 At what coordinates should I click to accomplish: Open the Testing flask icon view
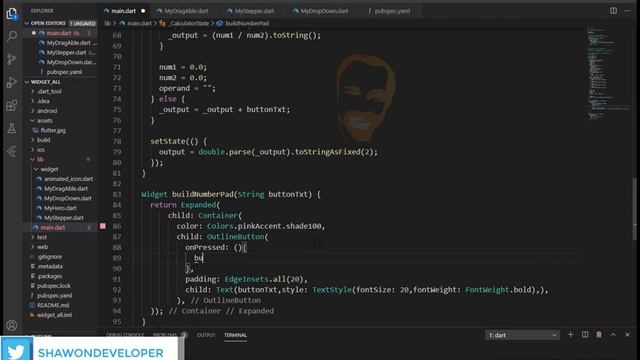11,128
